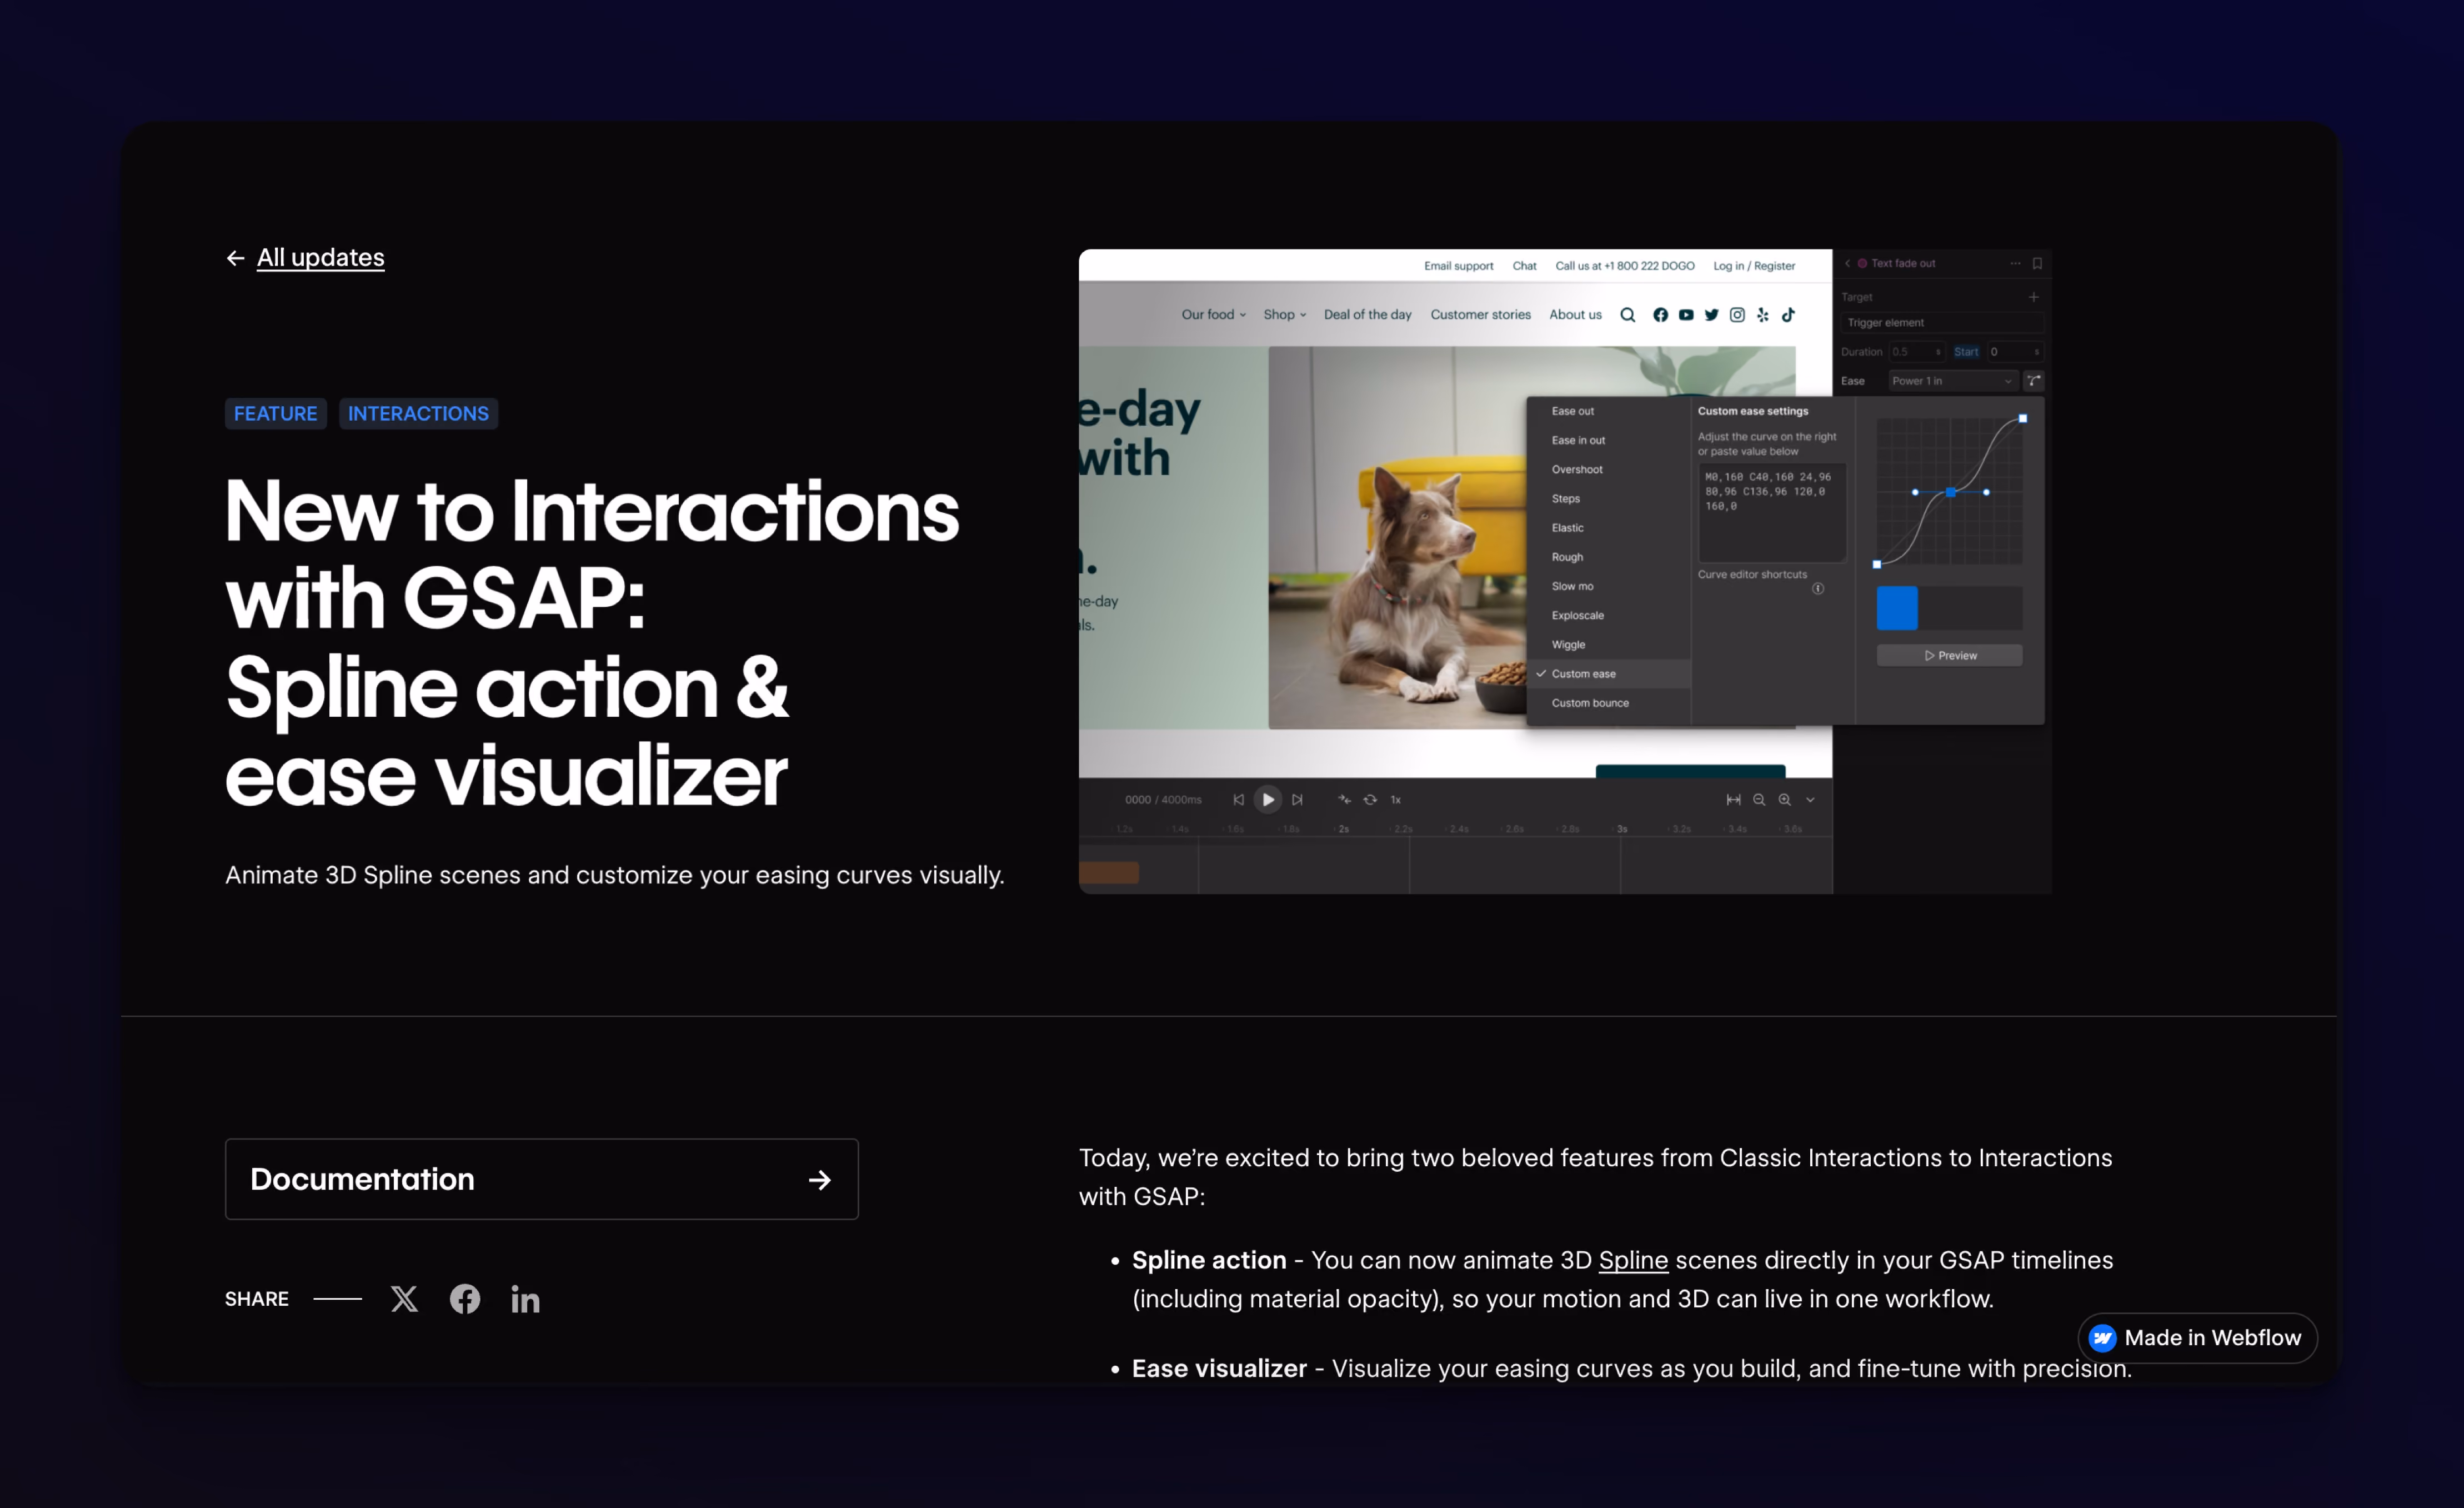The height and width of the screenshot is (1508, 2464).
Task: Open the Documentation link card
Action: pyautogui.click(x=542, y=1179)
